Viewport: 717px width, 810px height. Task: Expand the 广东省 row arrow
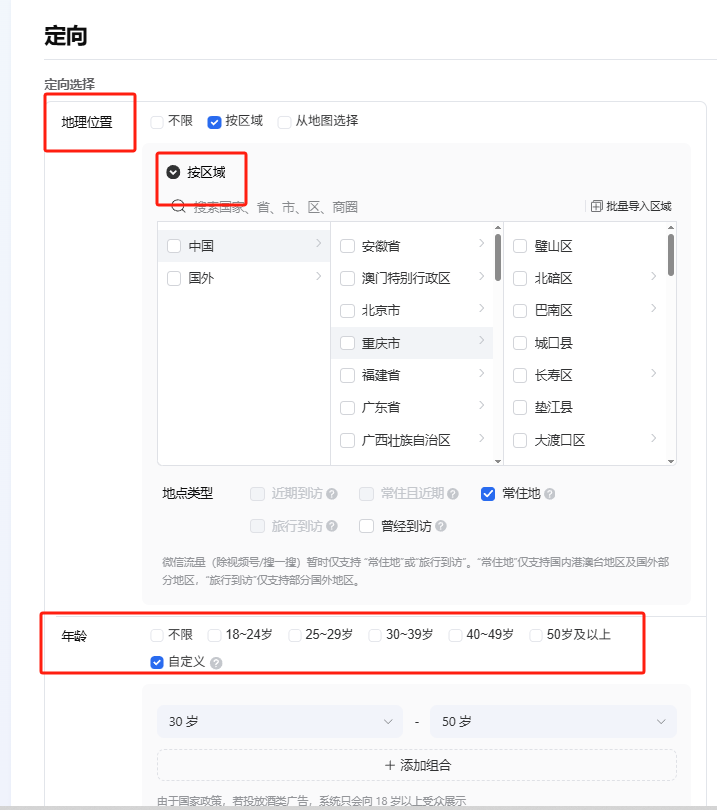(x=481, y=405)
